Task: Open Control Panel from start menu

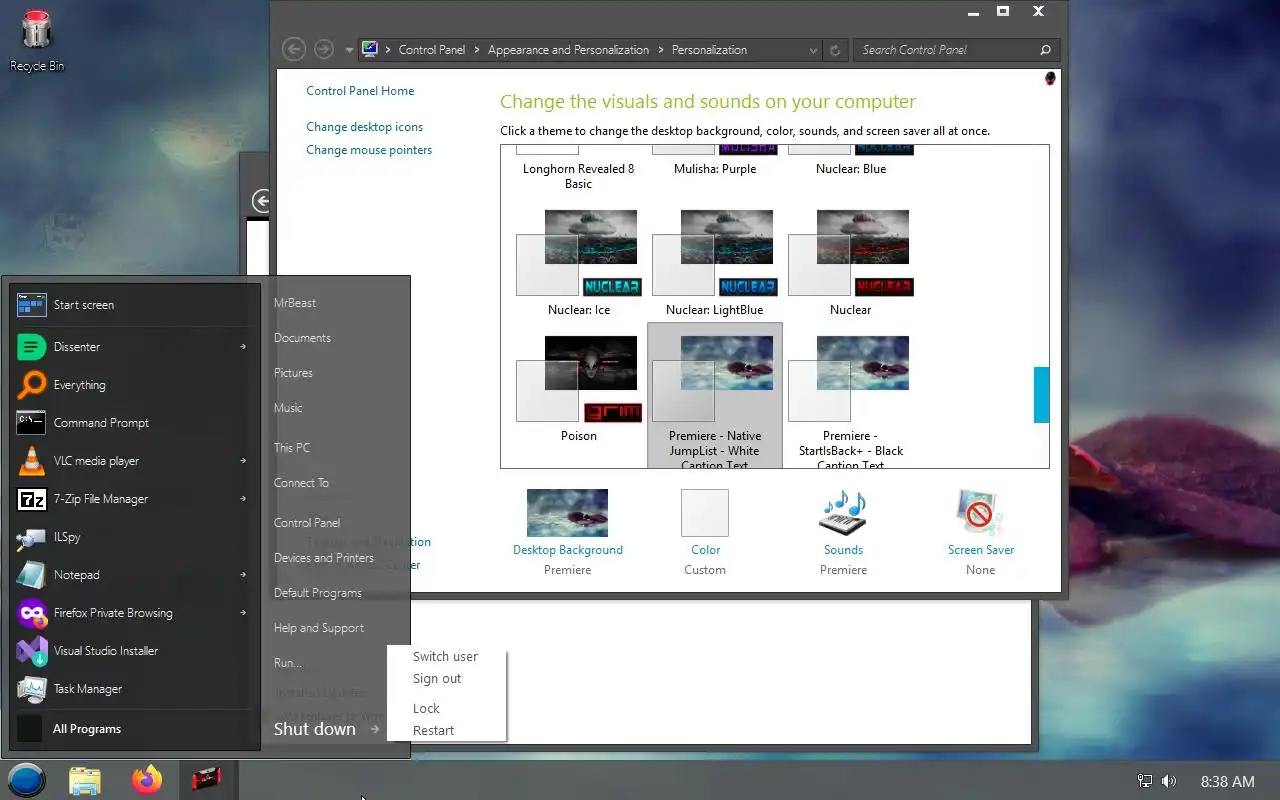Action: pyautogui.click(x=307, y=523)
